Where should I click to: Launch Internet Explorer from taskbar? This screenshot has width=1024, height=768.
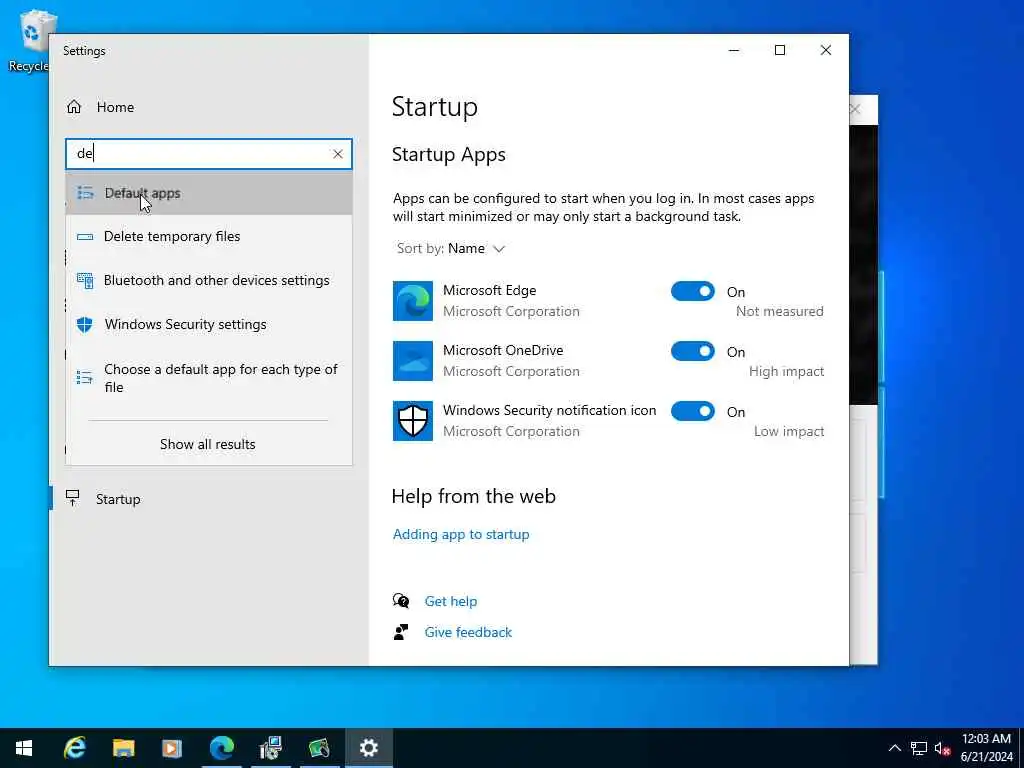[x=74, y=748]
